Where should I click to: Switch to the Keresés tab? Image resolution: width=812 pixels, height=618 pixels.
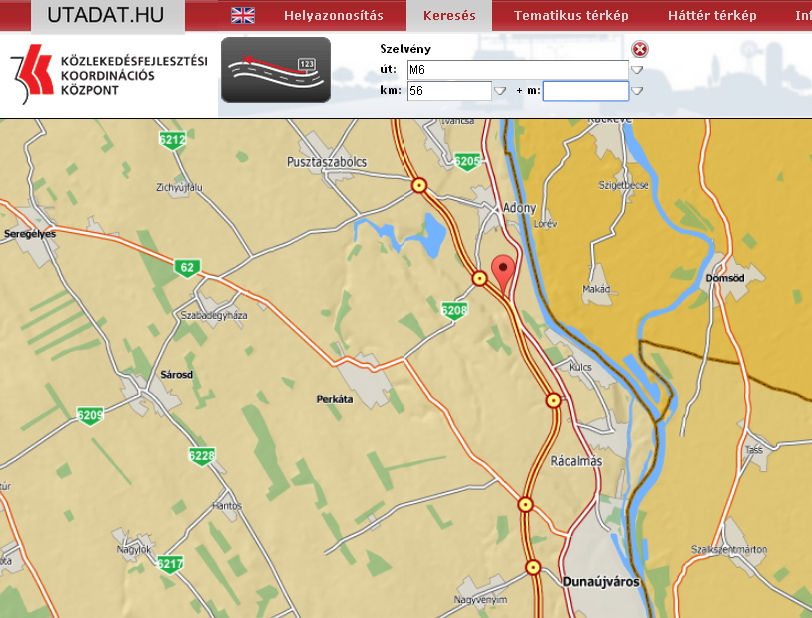point(449,15)
